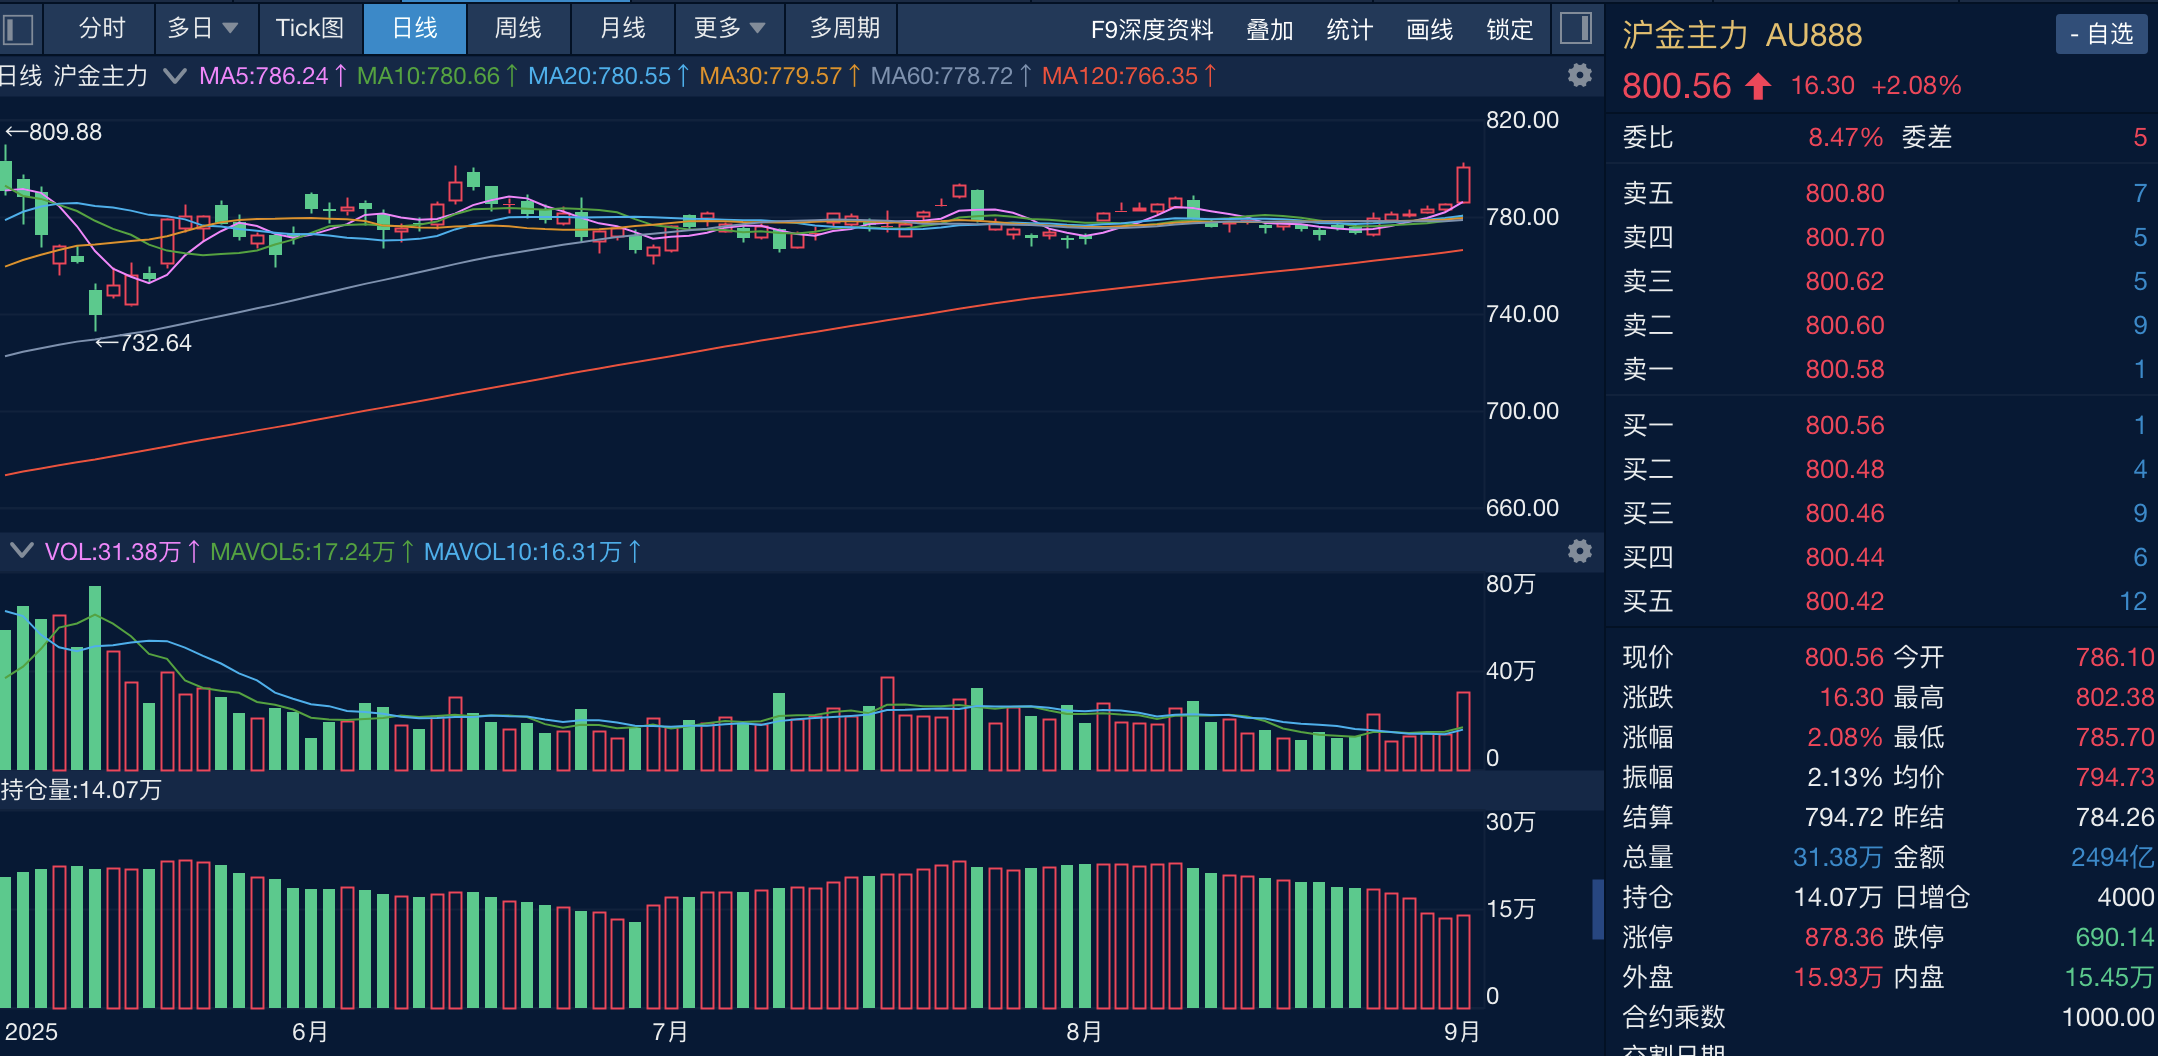Open main chart settings gear

coord(1580,75)
